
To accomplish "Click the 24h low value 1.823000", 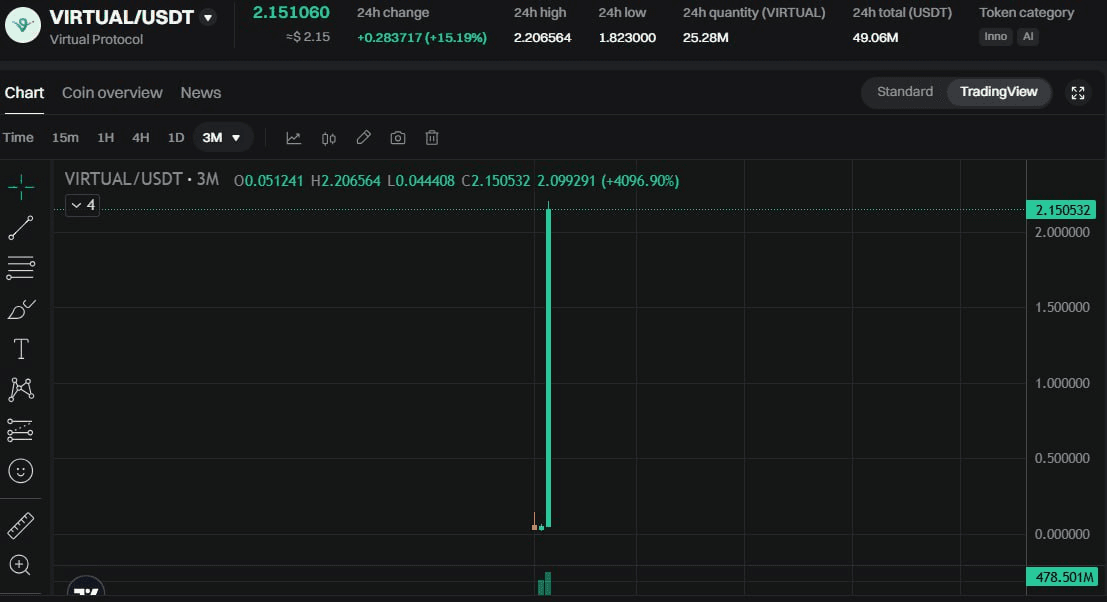I will pyautogui.click(x=627, y=37).
